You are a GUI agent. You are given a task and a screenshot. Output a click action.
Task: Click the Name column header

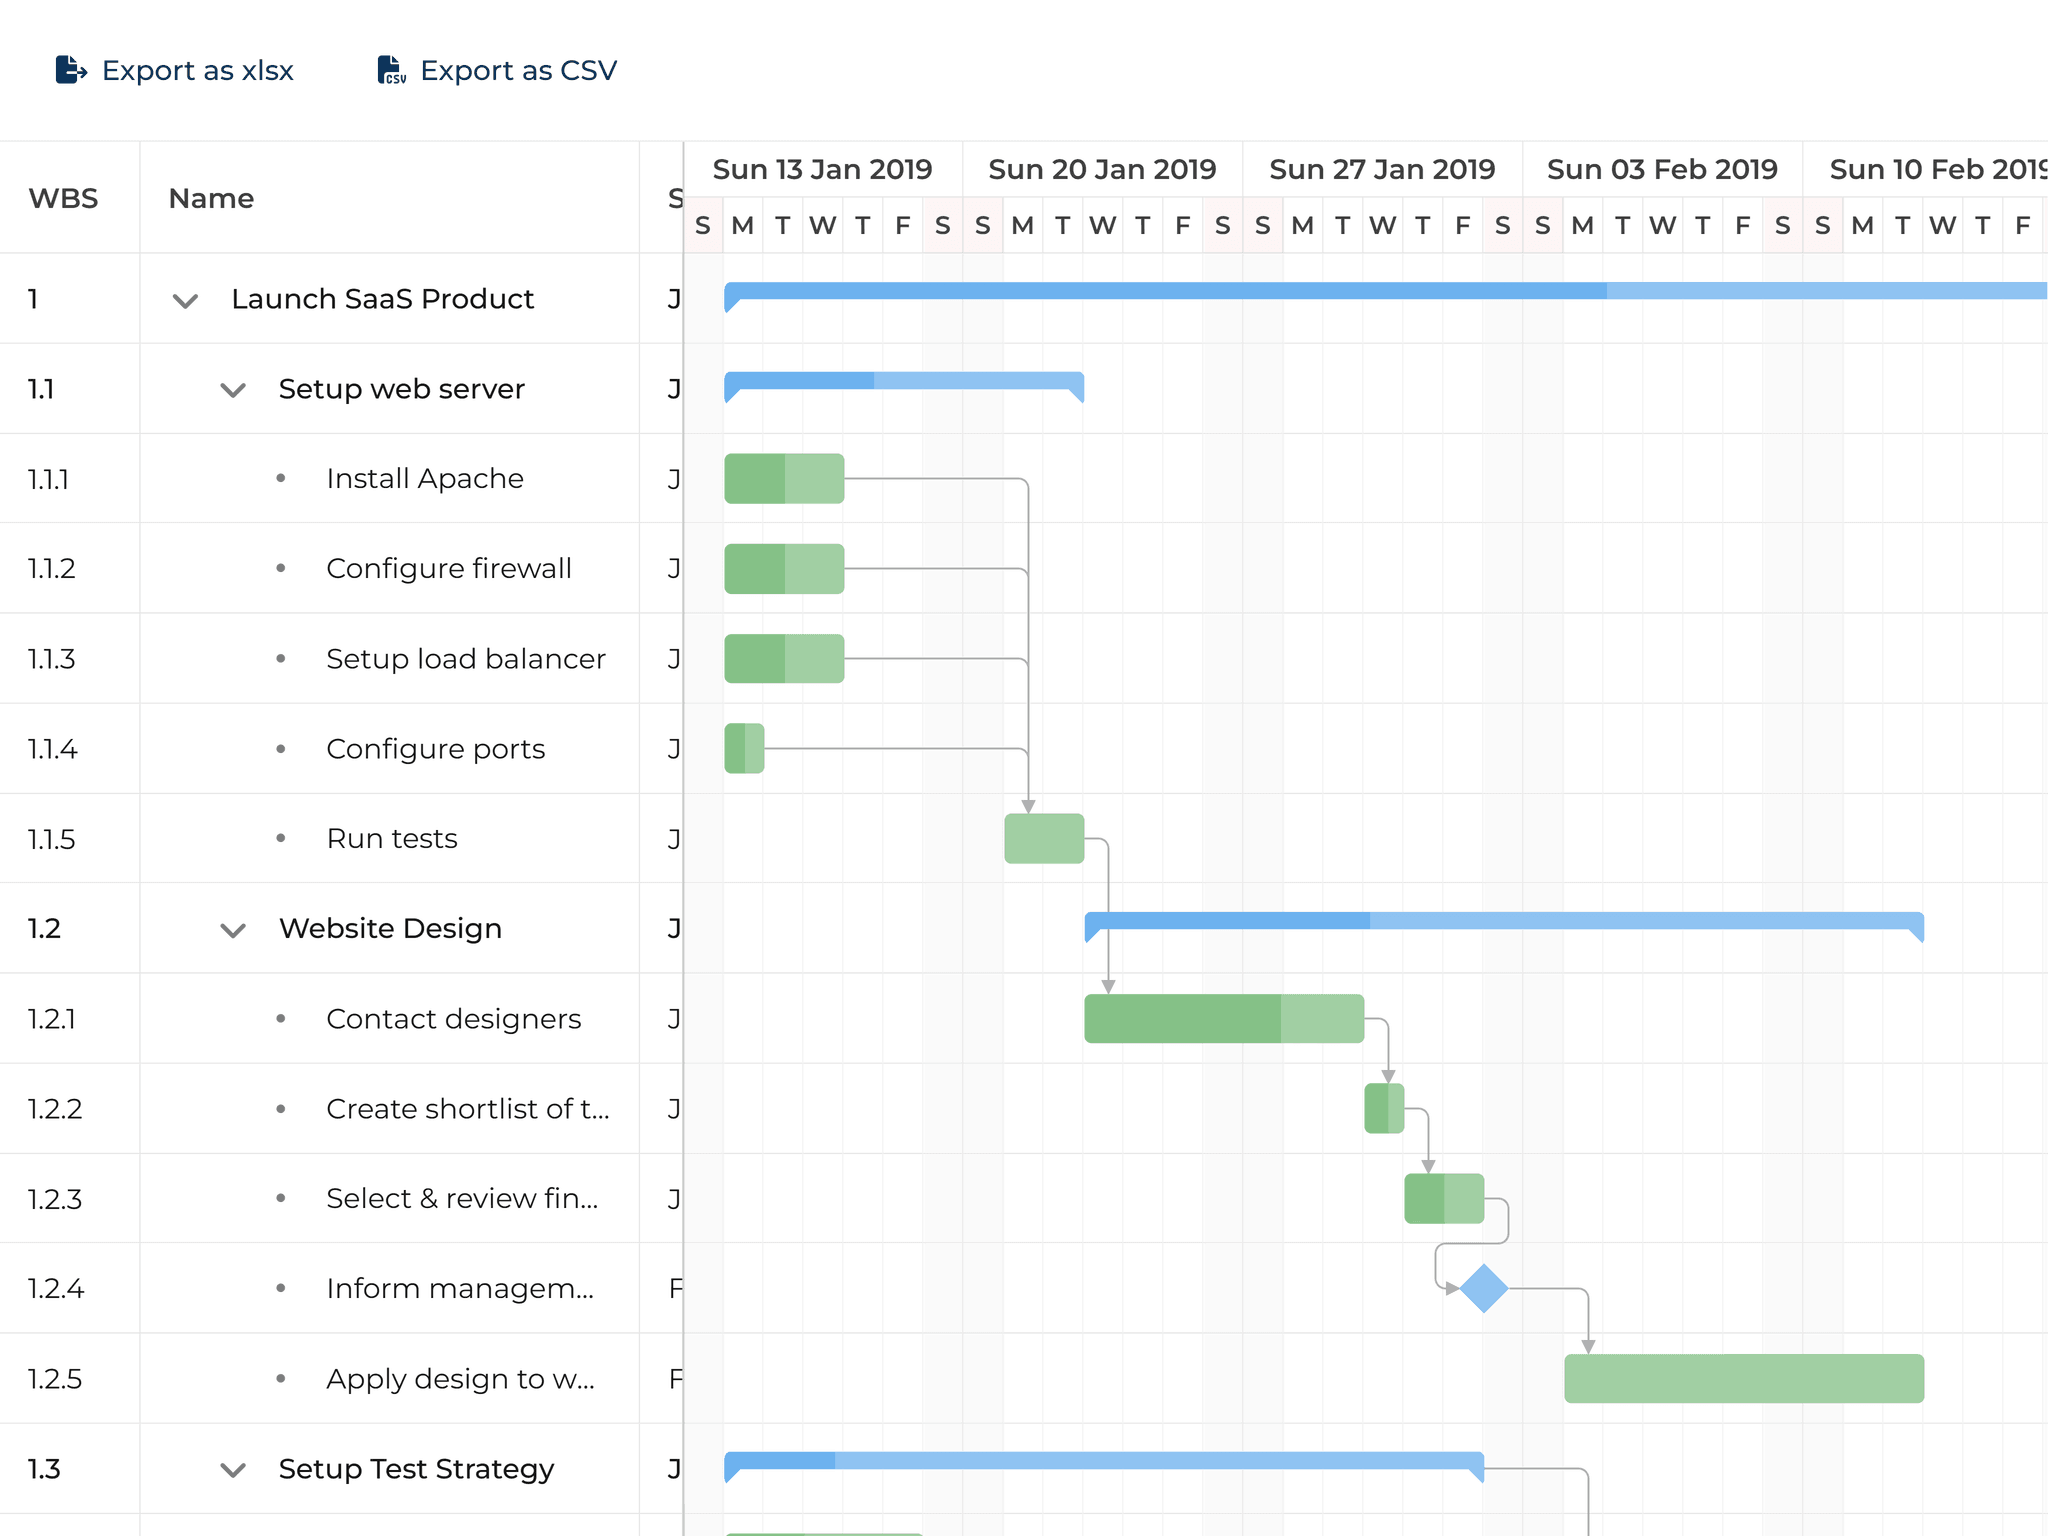[210, 198]
